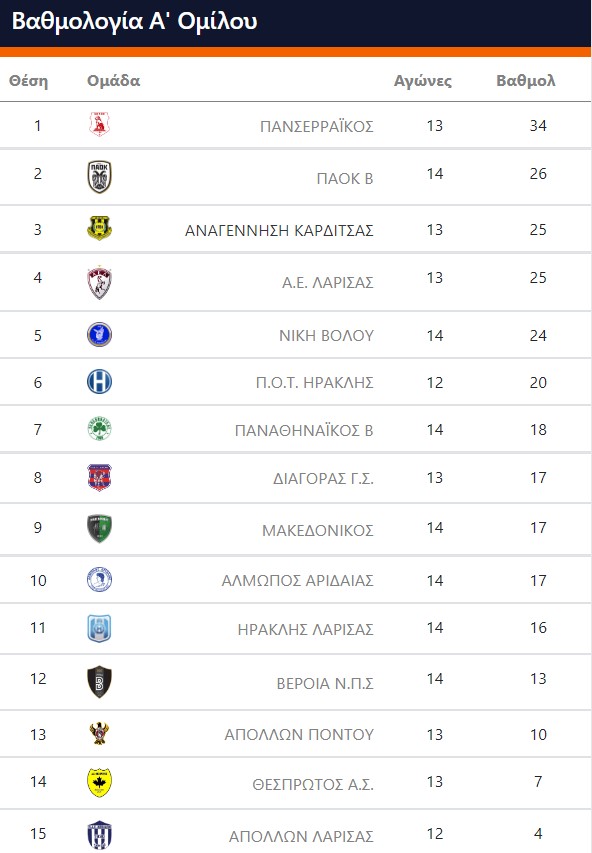This screenshot has width=592, height=853.
Task: Select the Αναγέννηση Καρδίτσας yellow crest
Action: tap(100, 228)
